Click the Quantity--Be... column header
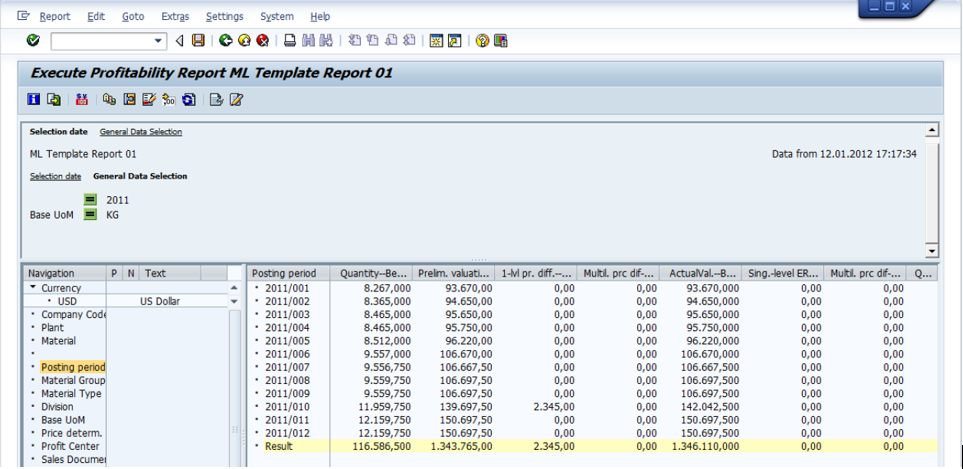 [371, 273]
